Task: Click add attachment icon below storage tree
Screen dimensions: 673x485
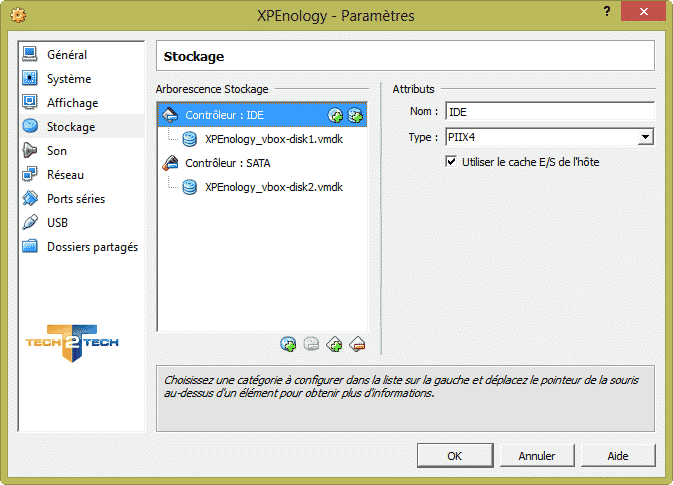Action: [288, 344]
